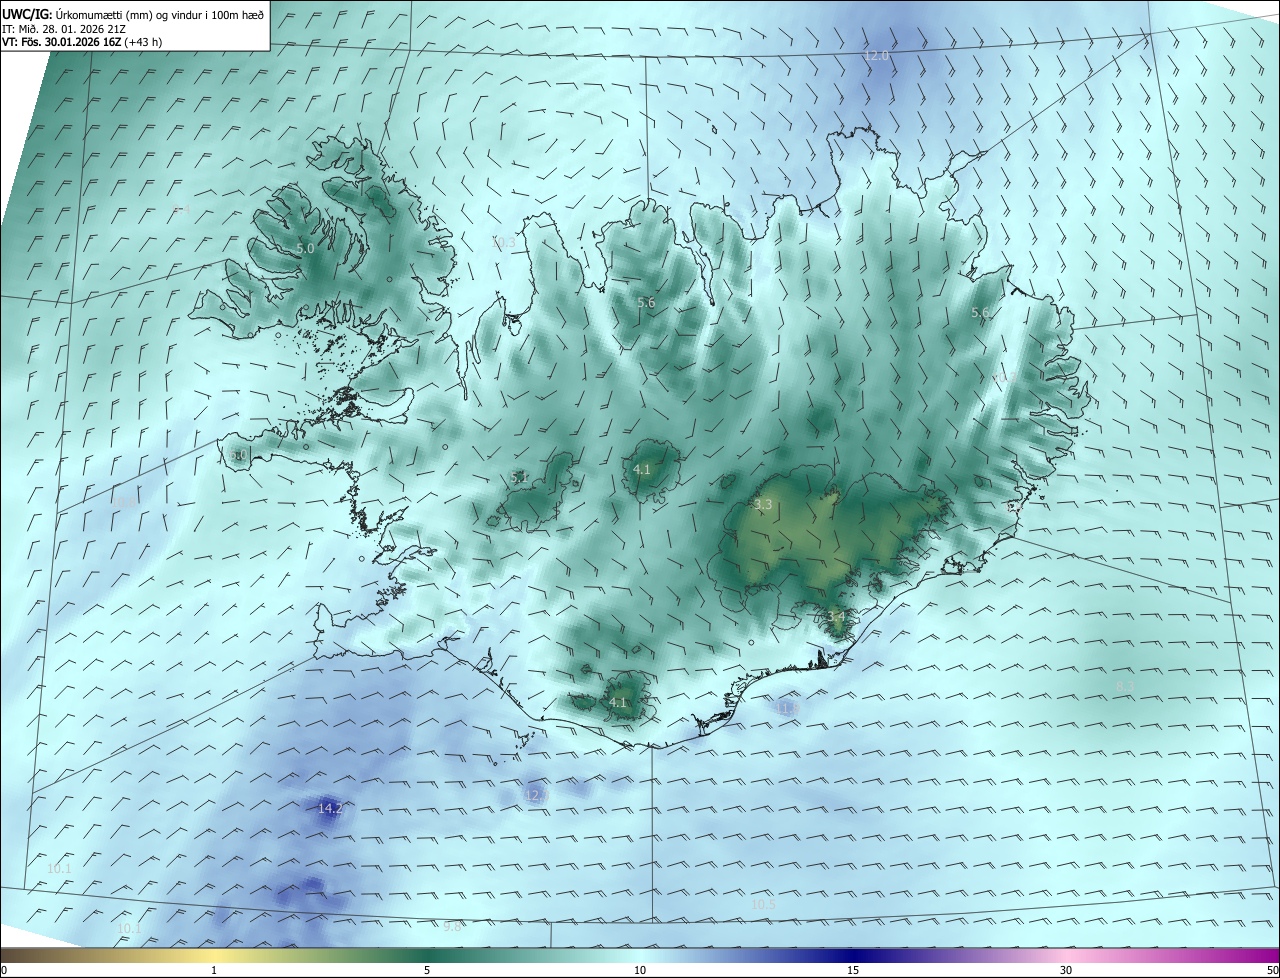This screenshot has height=978, width=1280.
Task: Click the "15" tick on the colour scale
Action: coord(853,970)
